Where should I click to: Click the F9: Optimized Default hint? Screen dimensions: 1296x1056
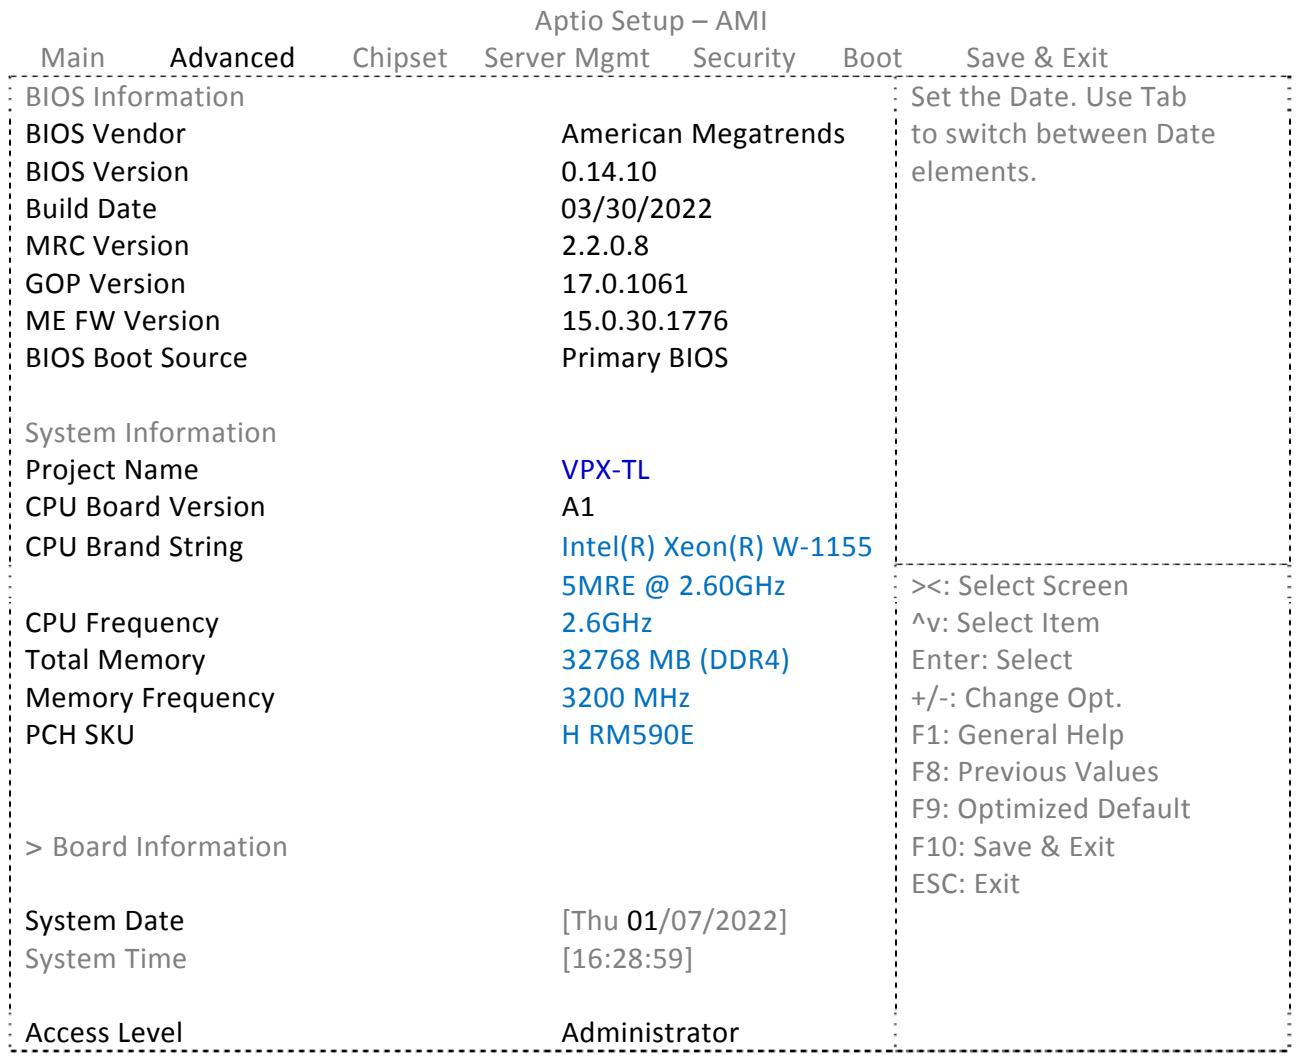coord(1051,808)
